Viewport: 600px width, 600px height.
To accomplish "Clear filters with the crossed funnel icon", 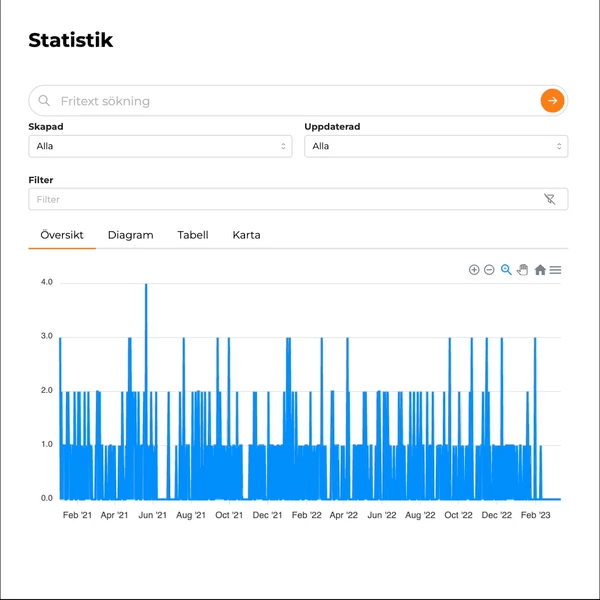I will click(x=549, y=199).
